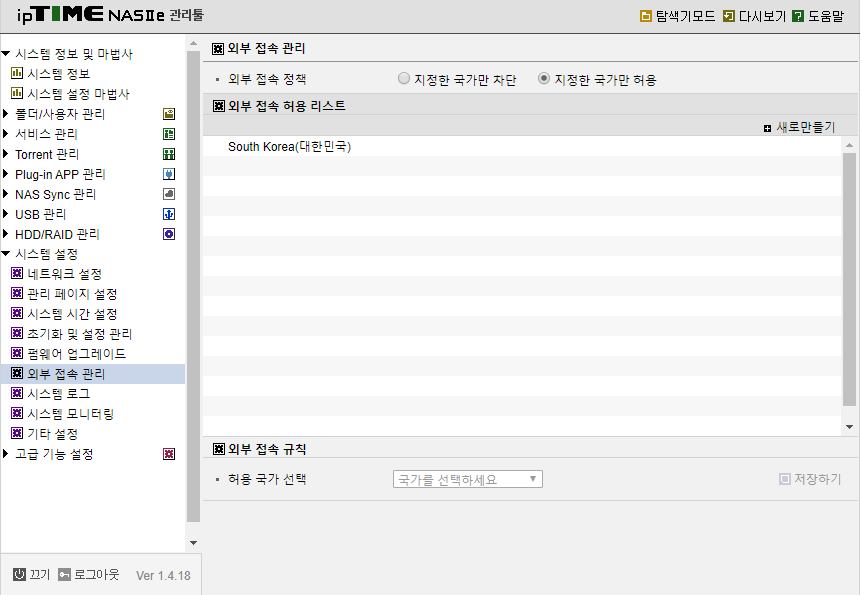Open 시스템 설정 마법사 menu item
This screenshot has height=595, width=862.
coord(79,94)
